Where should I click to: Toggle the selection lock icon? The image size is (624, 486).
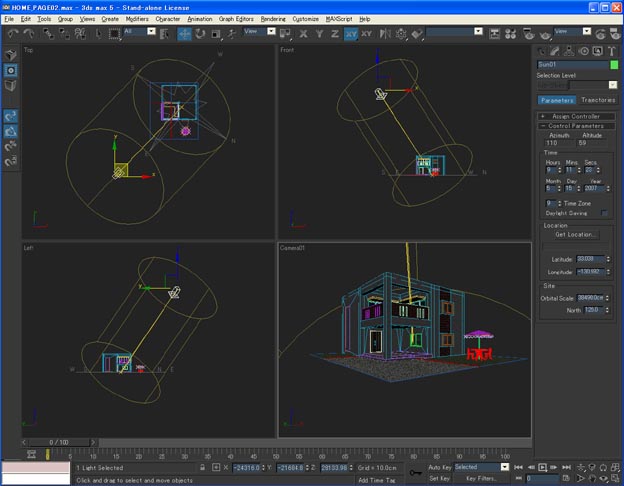tap(203, 467)
